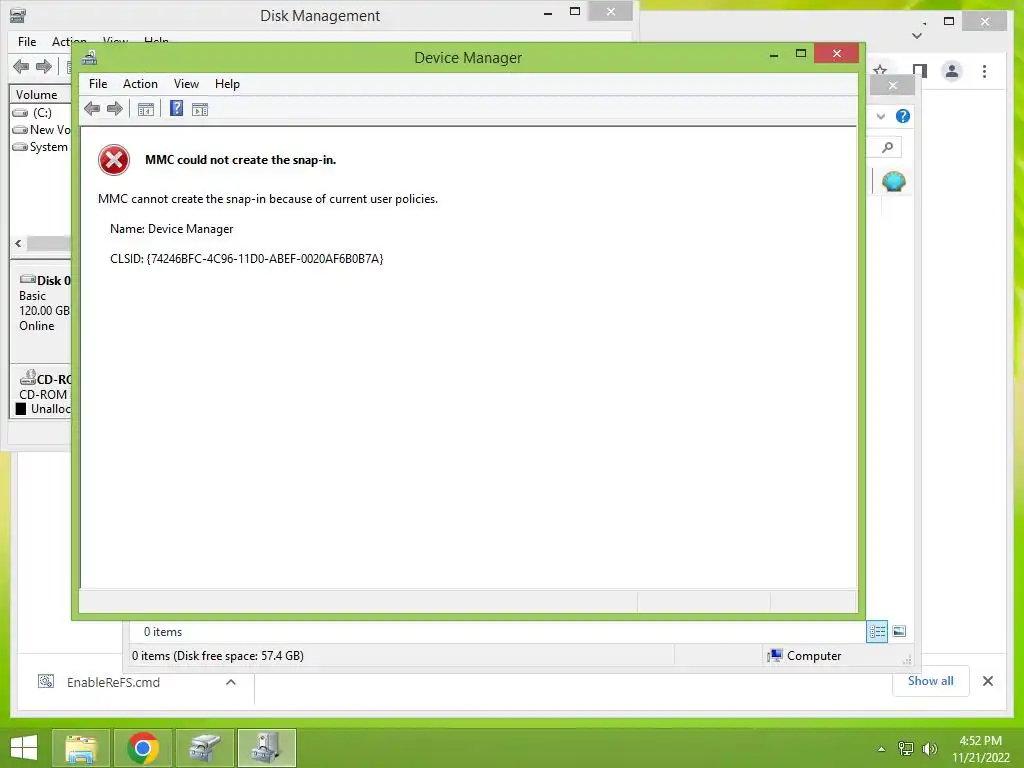This screenshot has width=1024, height=768.
Task: Switch Explorer to large icons view
Action: [x=899, y=631]
